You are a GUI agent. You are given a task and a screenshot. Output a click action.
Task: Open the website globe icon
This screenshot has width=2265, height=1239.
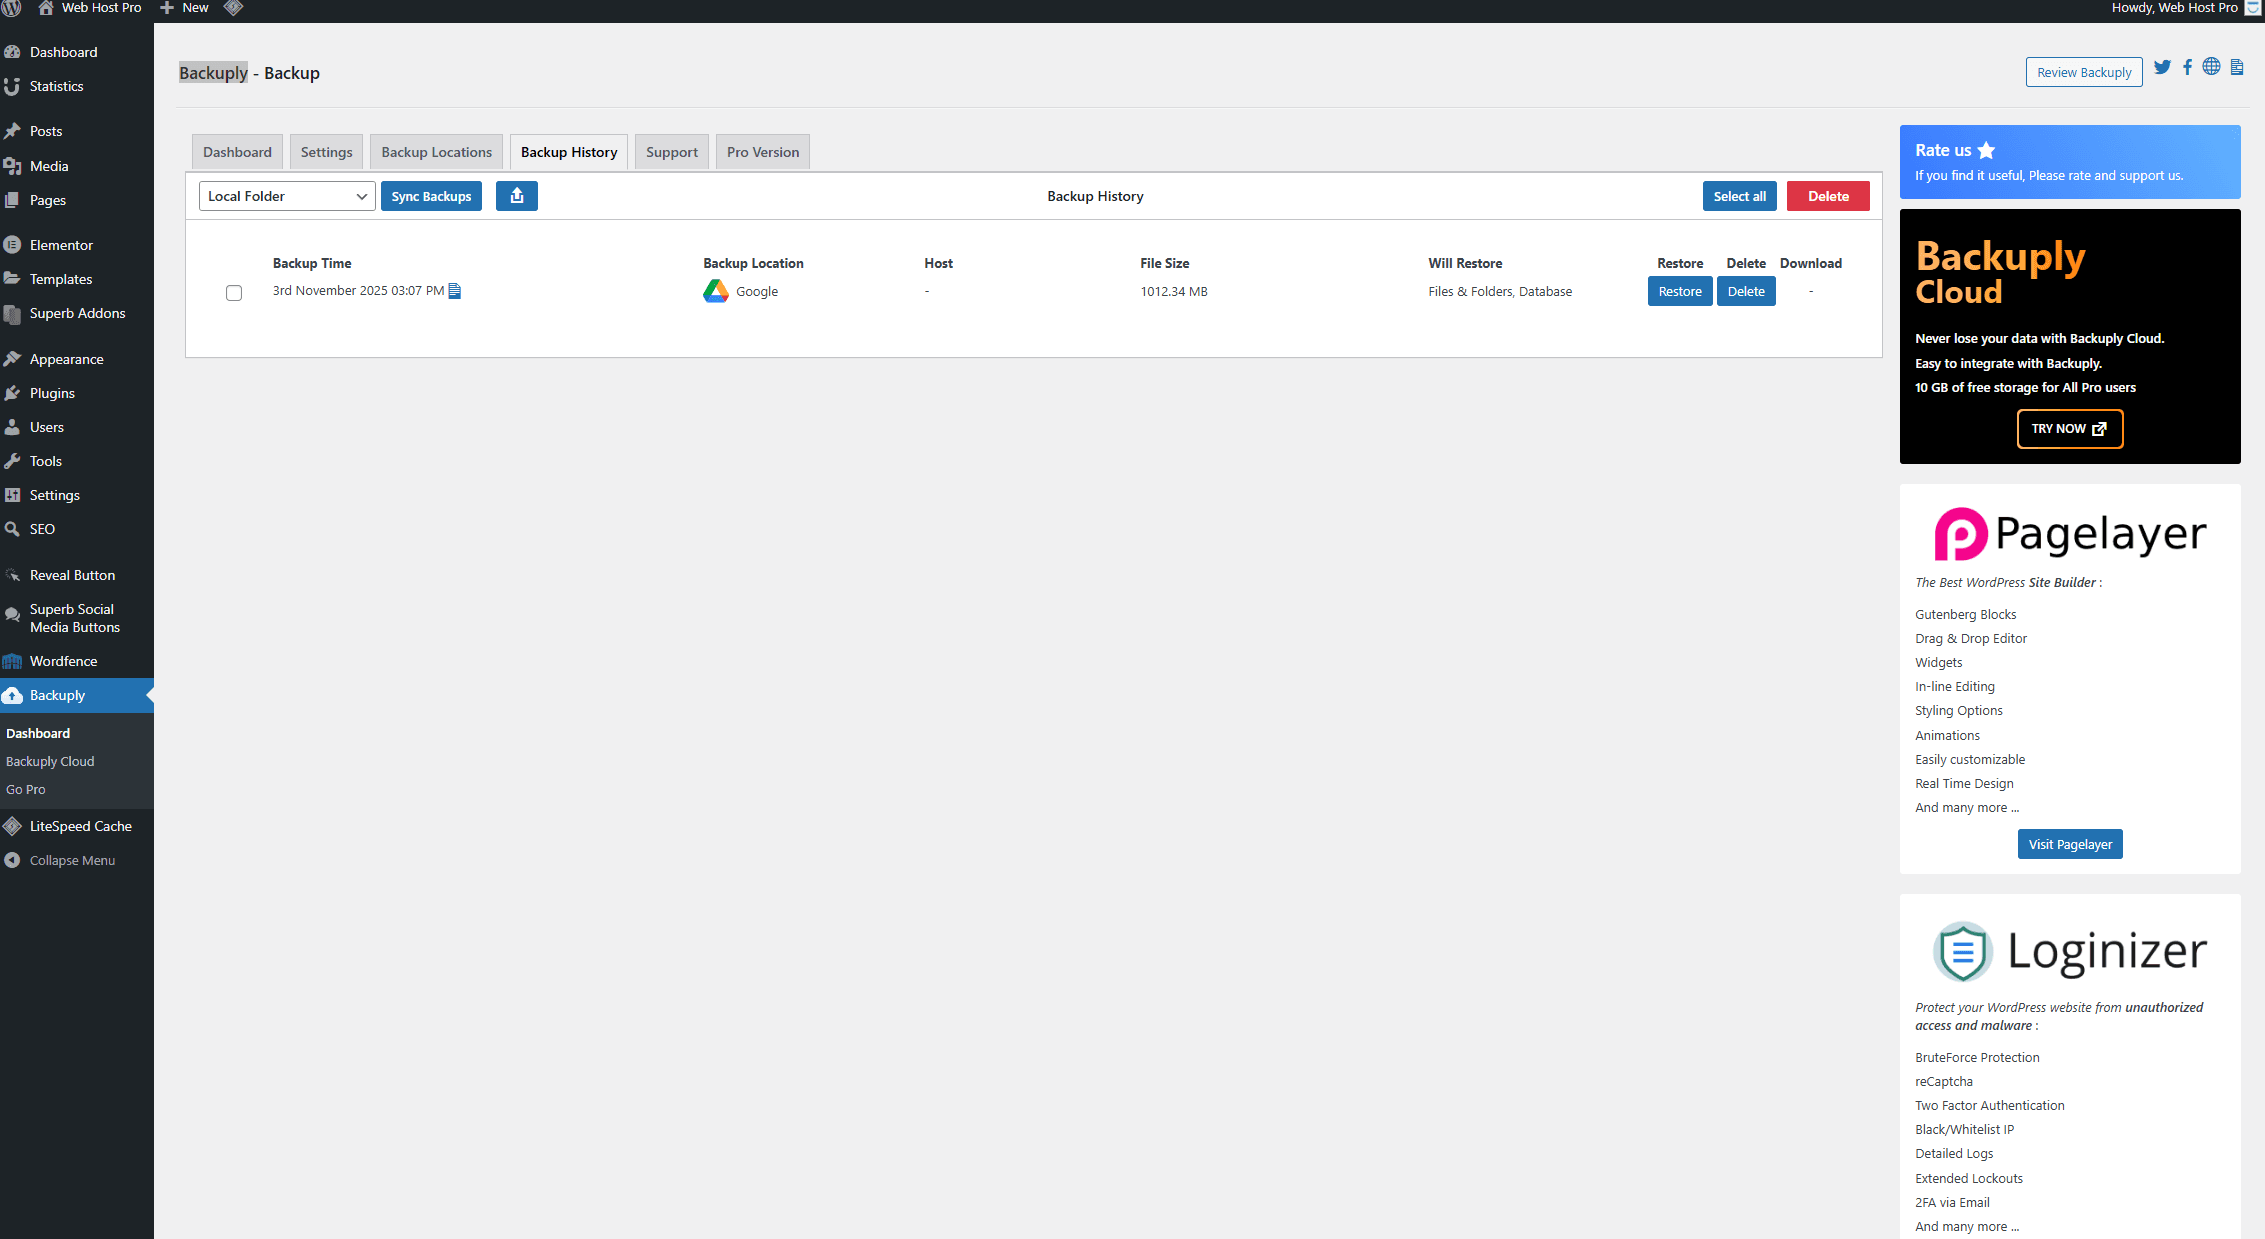(x=2211, y=67)
